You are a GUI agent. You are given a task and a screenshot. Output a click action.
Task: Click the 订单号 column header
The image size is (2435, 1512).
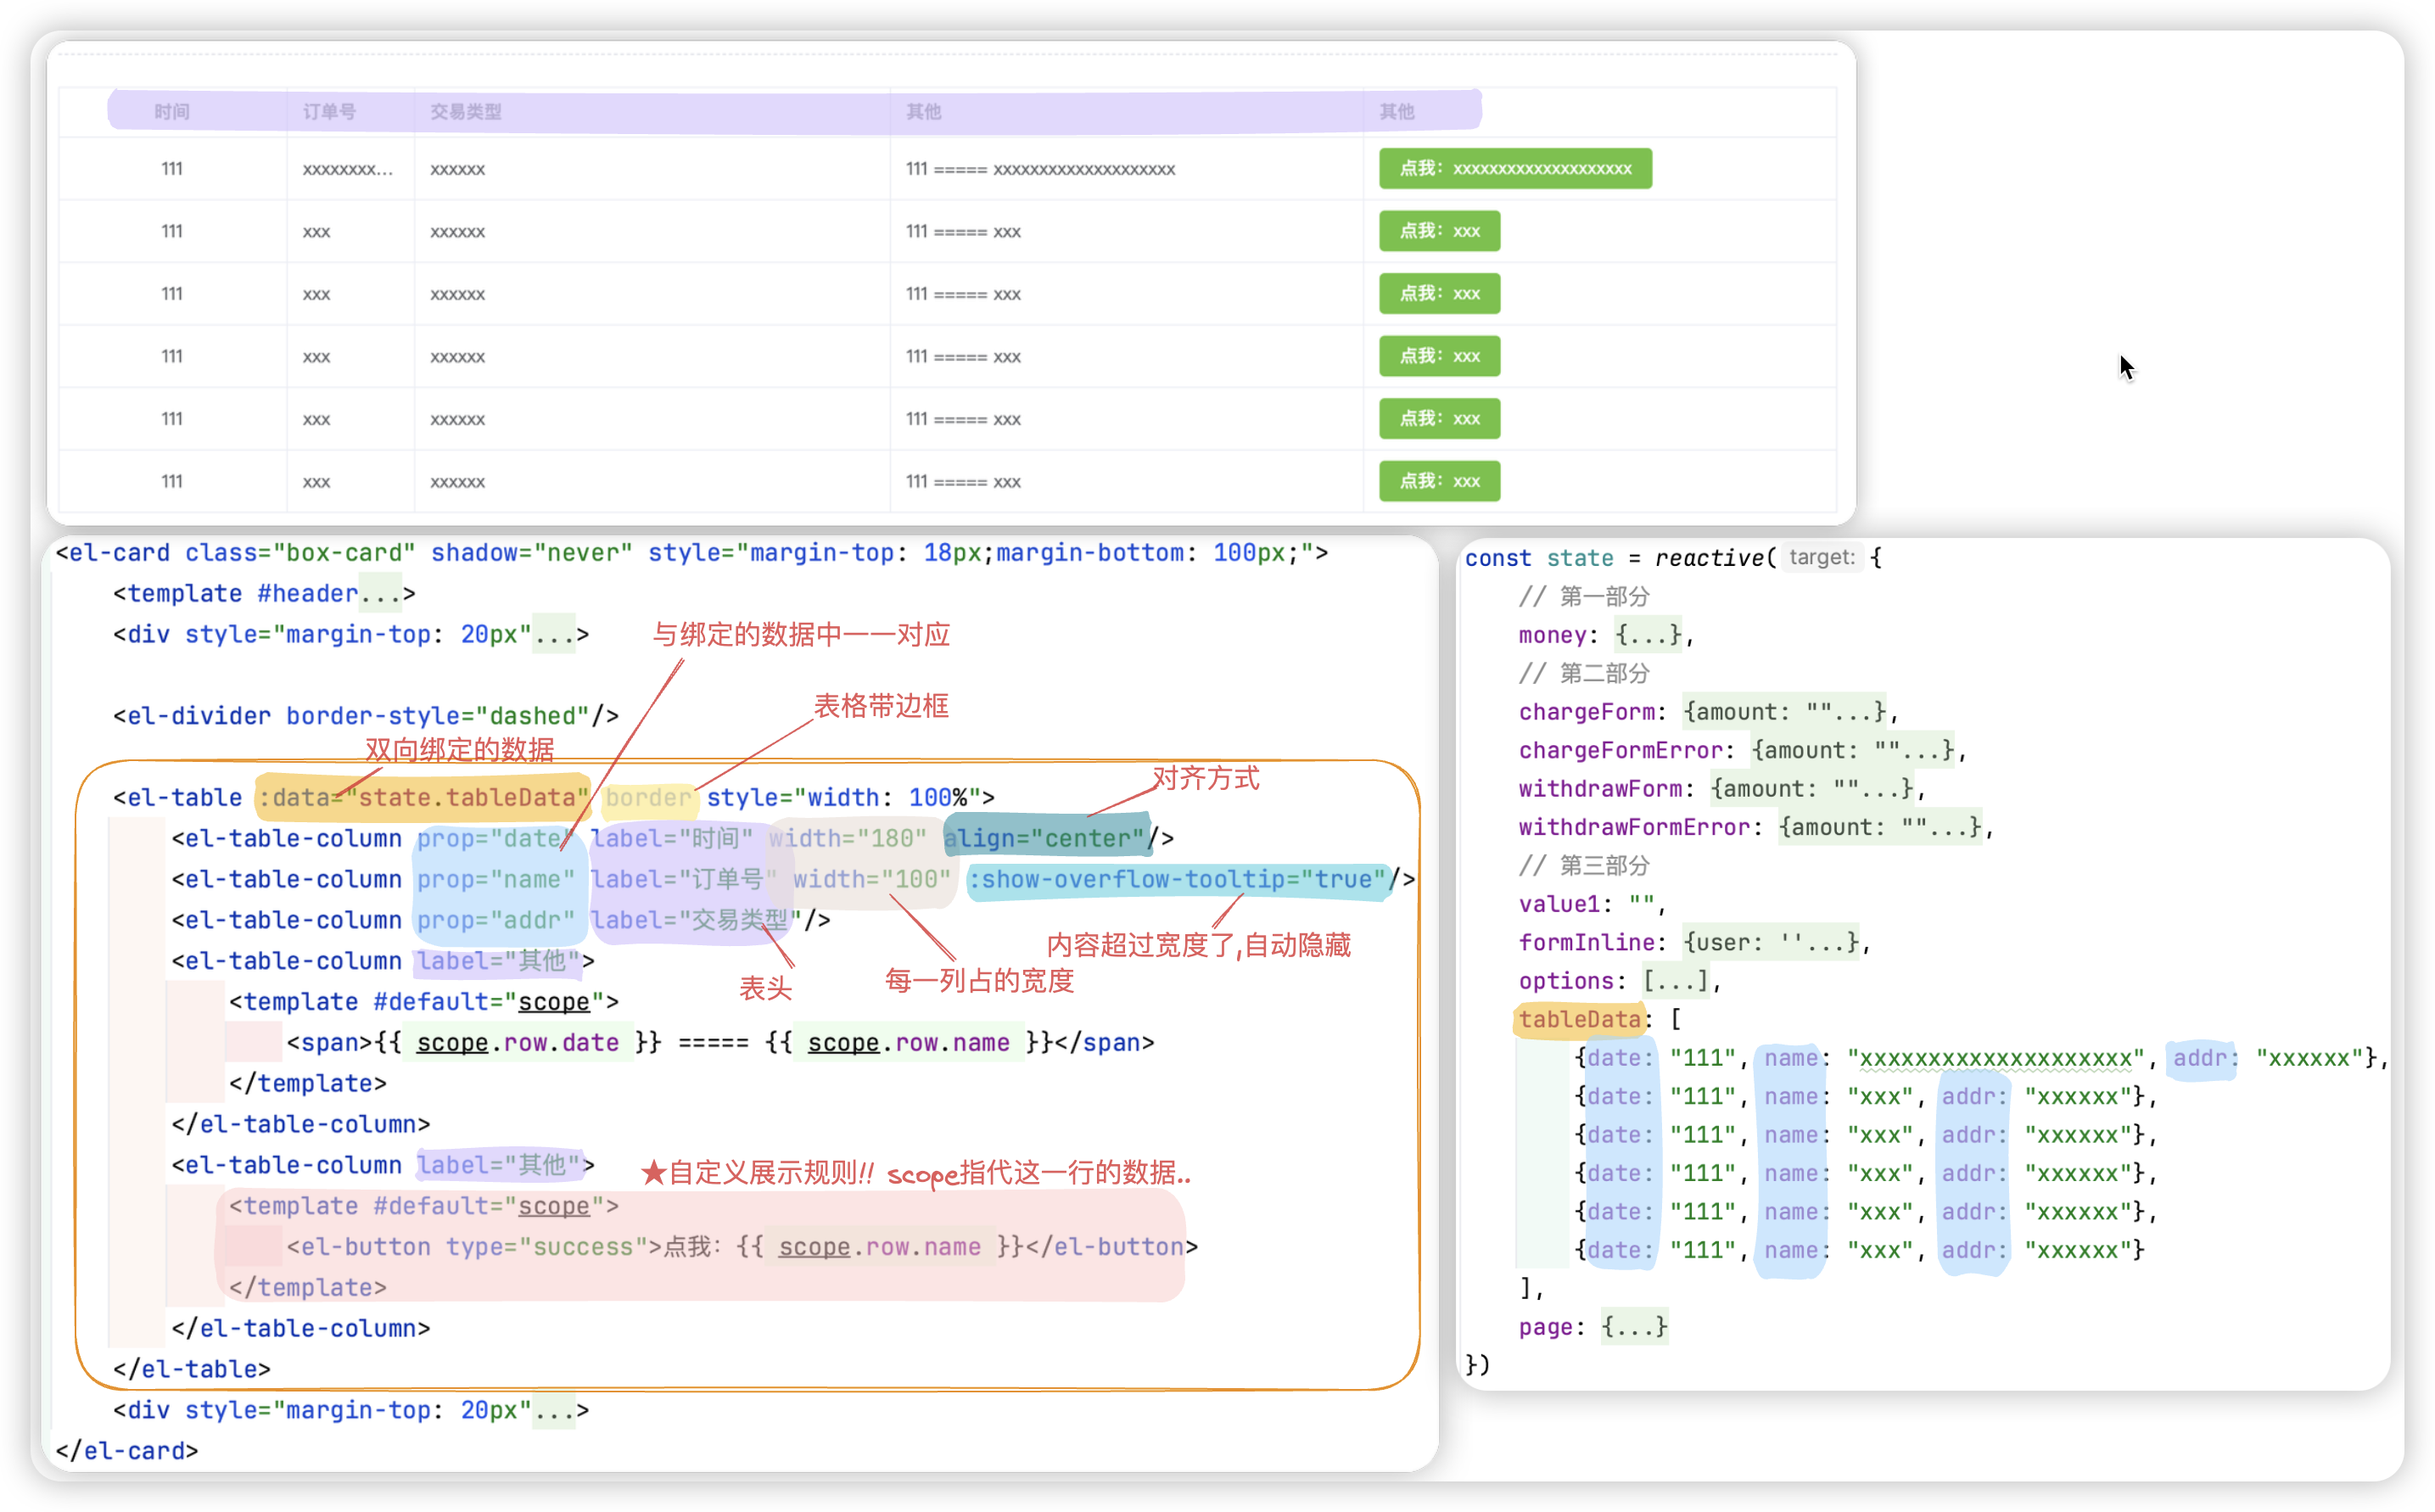(329, 111)
